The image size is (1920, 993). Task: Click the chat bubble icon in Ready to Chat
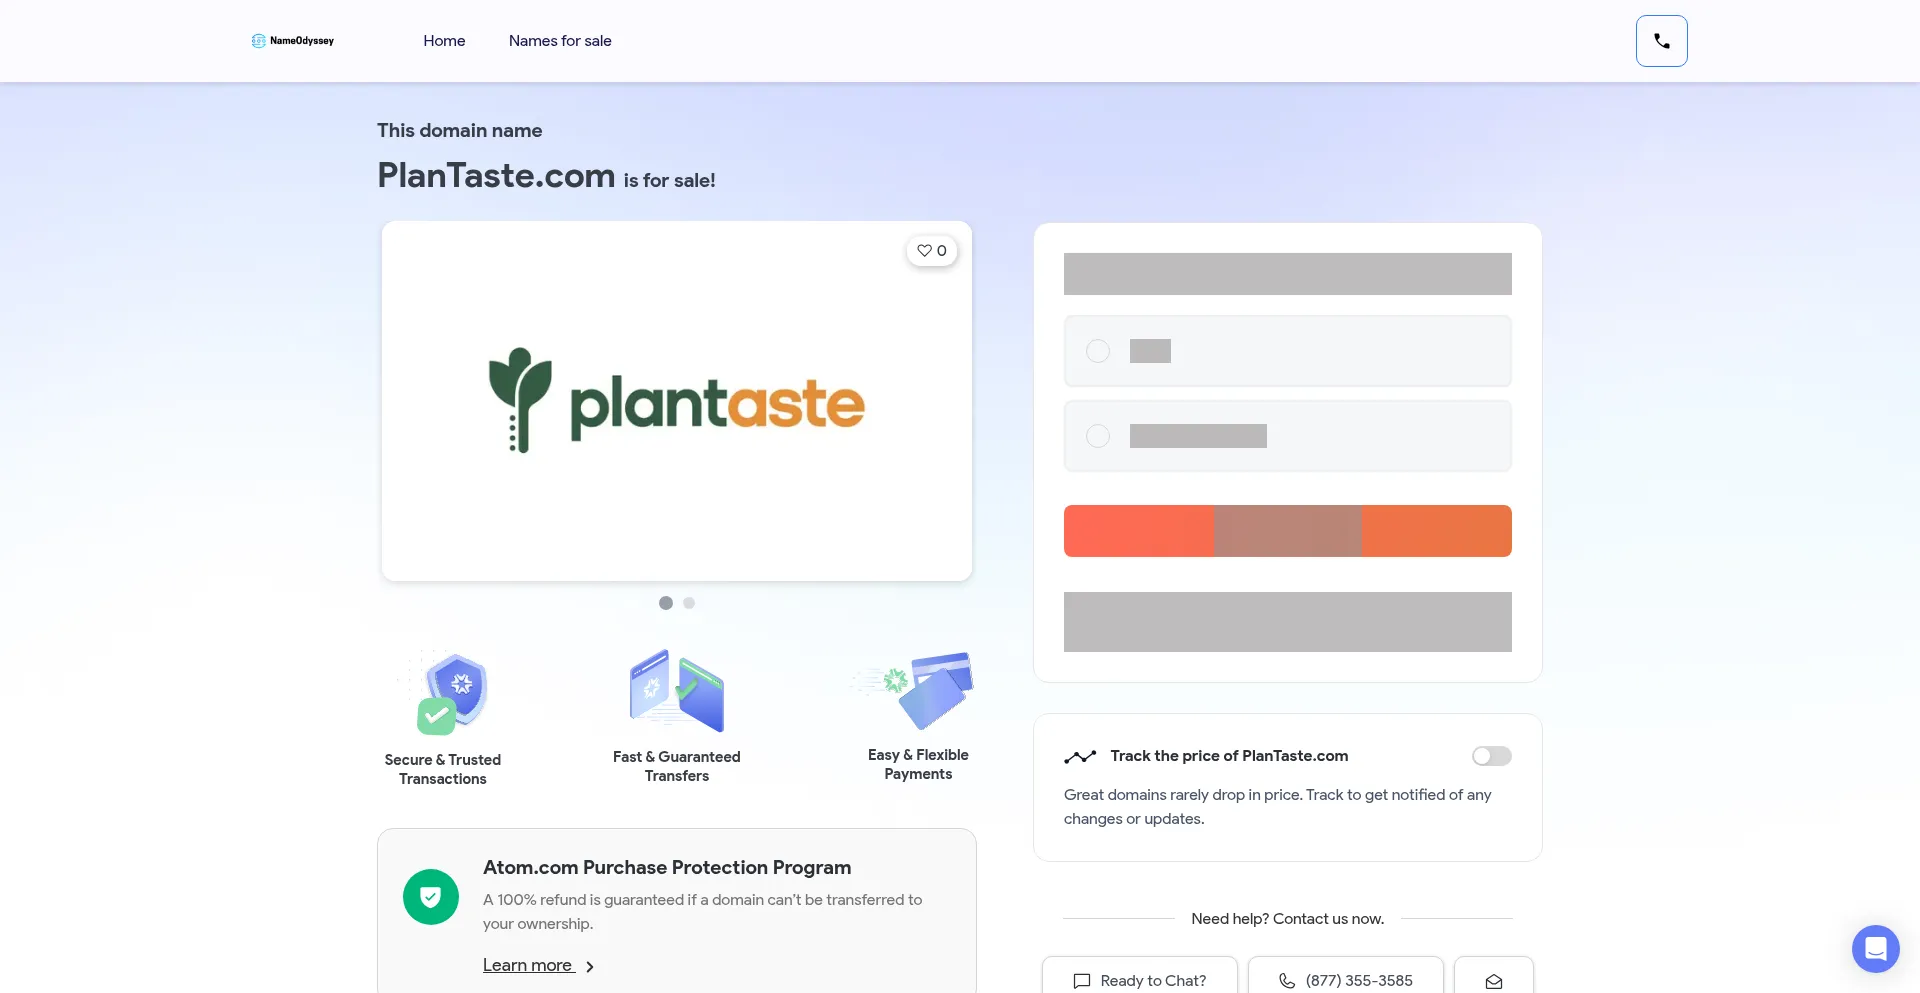pyautogui.click(x=1082, y=981)
